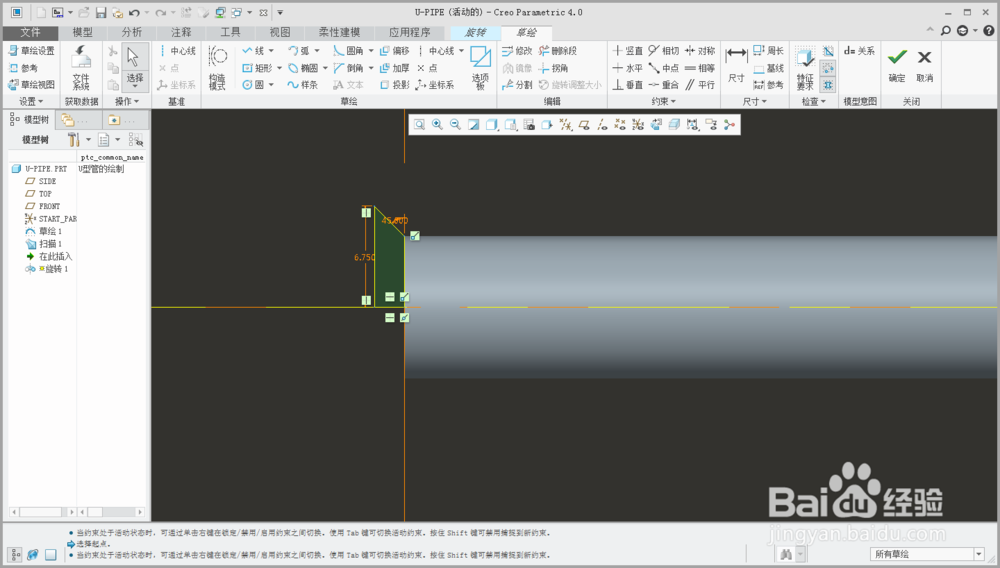
Task: Toggle Shade Closed Loops inspection button
Action: click(828, 52)
